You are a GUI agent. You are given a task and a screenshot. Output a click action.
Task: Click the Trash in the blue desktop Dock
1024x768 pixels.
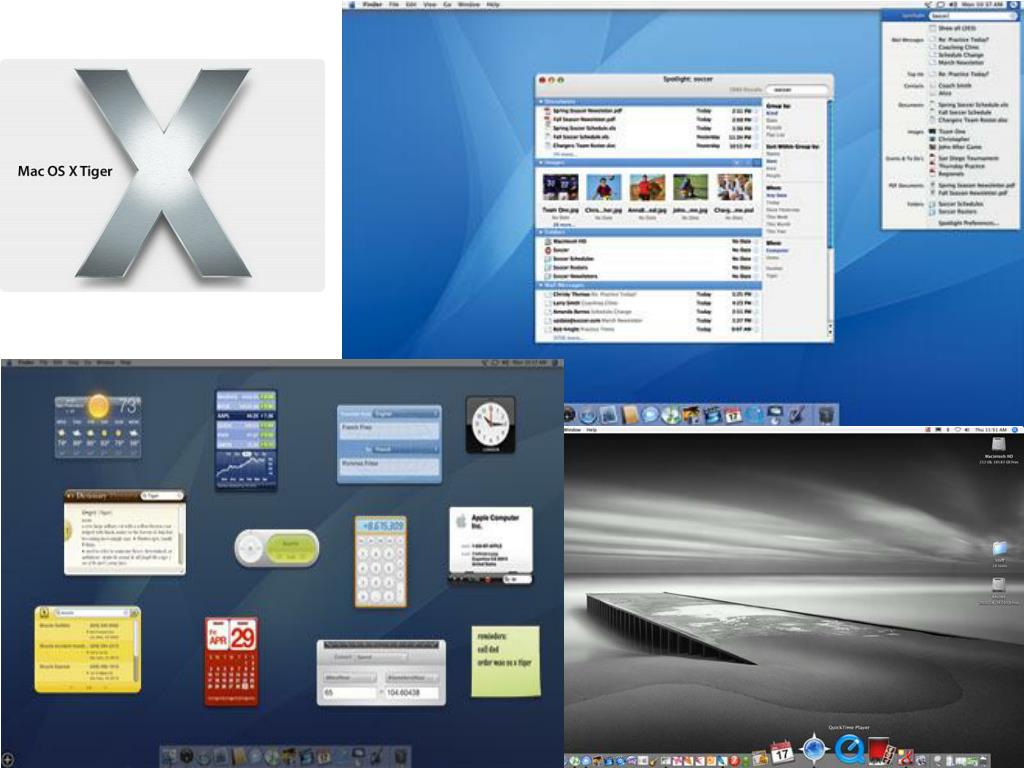827,414
